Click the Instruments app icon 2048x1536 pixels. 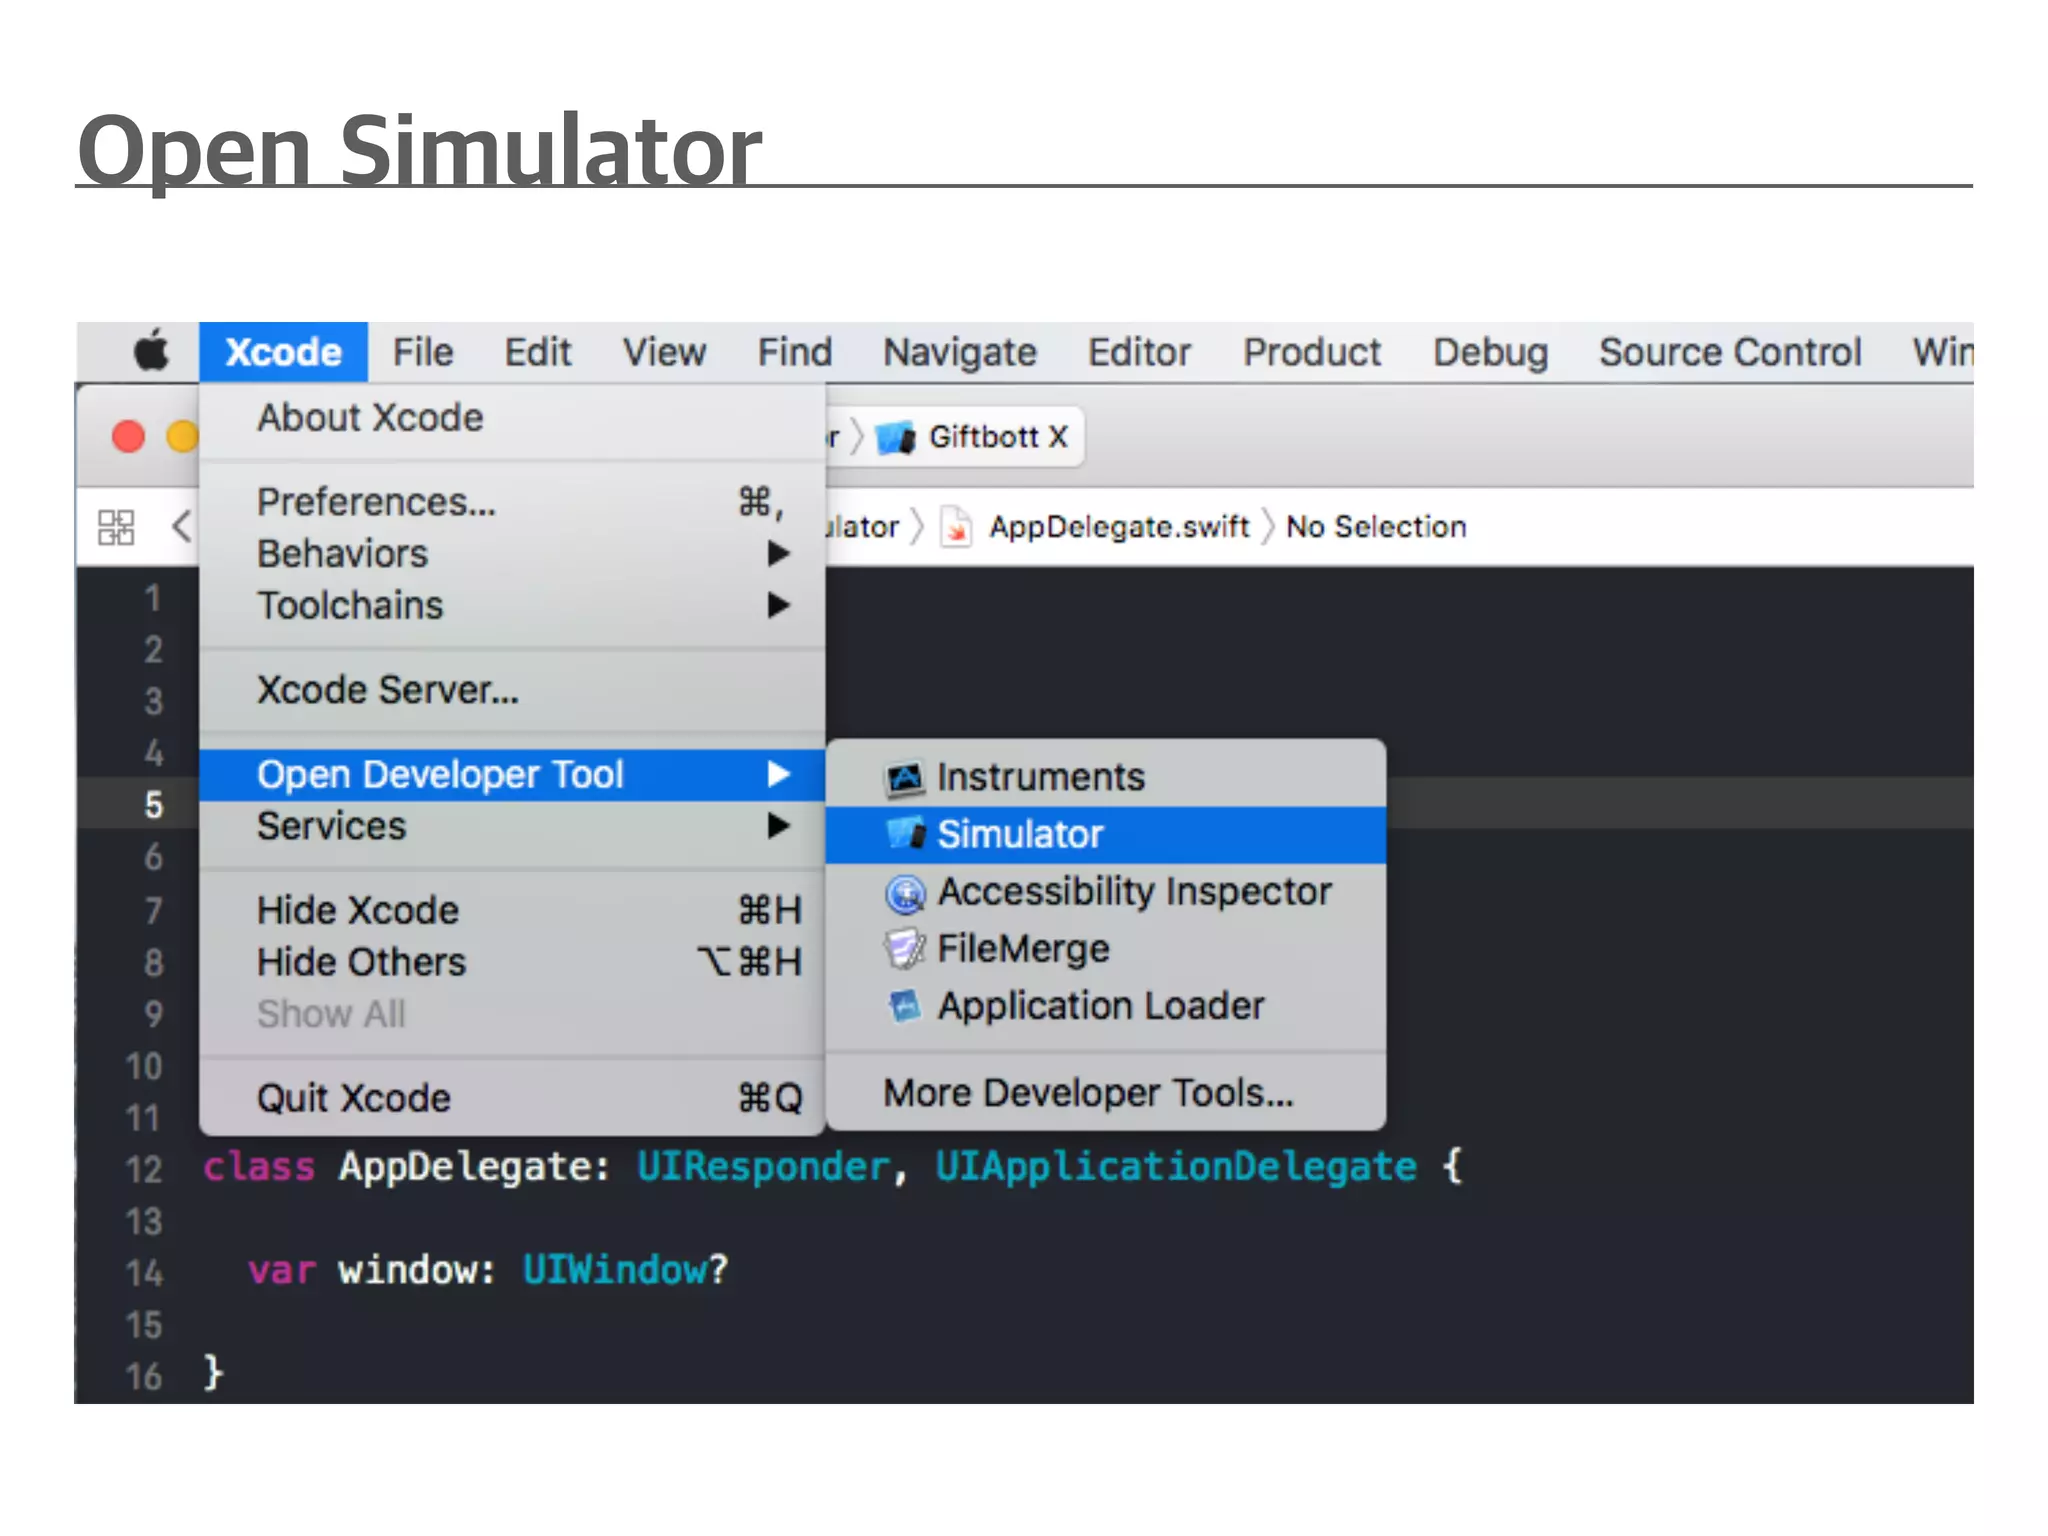pyautogui.click(x=905, y=778)
